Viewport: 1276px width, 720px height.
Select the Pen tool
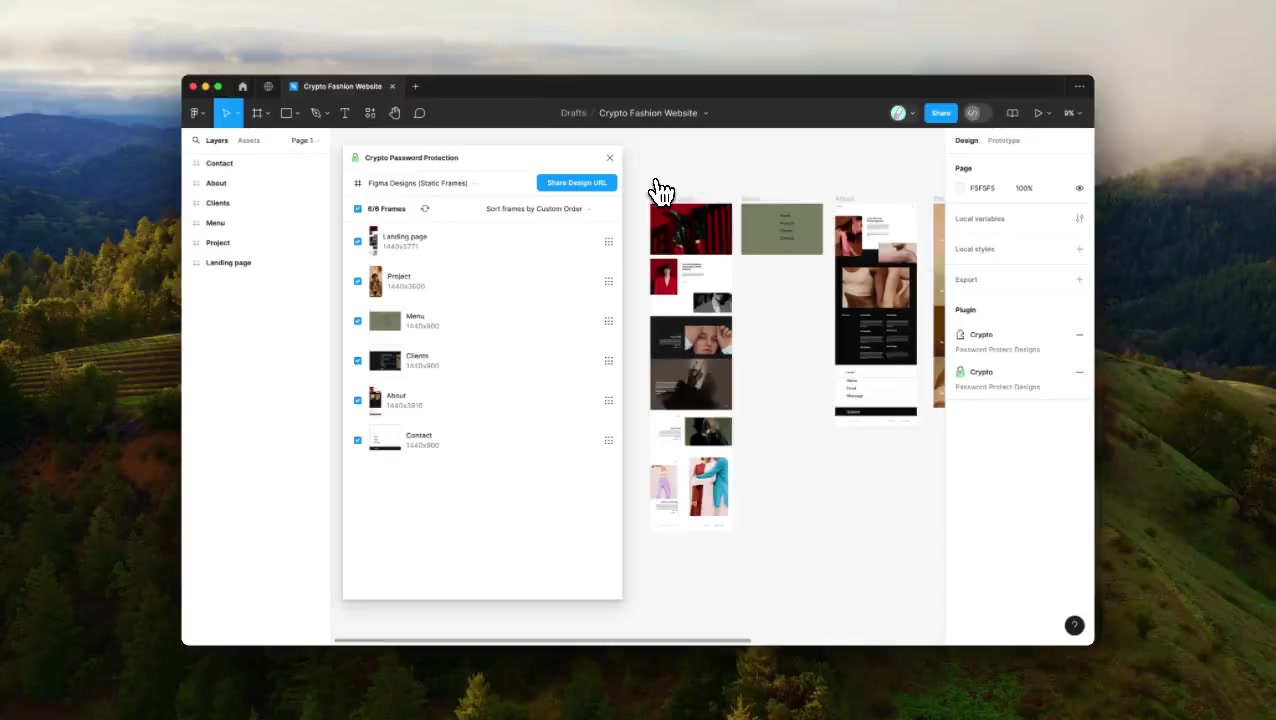pos(315,113)
